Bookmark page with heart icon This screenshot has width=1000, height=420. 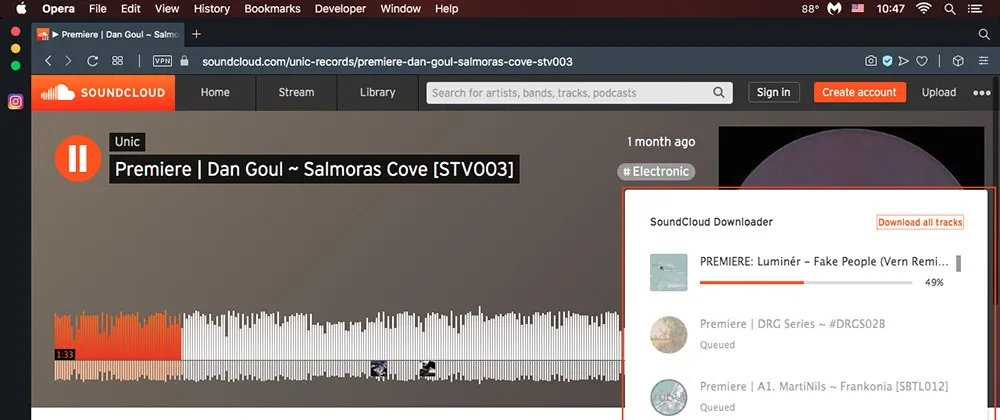[x=922, y=61]
